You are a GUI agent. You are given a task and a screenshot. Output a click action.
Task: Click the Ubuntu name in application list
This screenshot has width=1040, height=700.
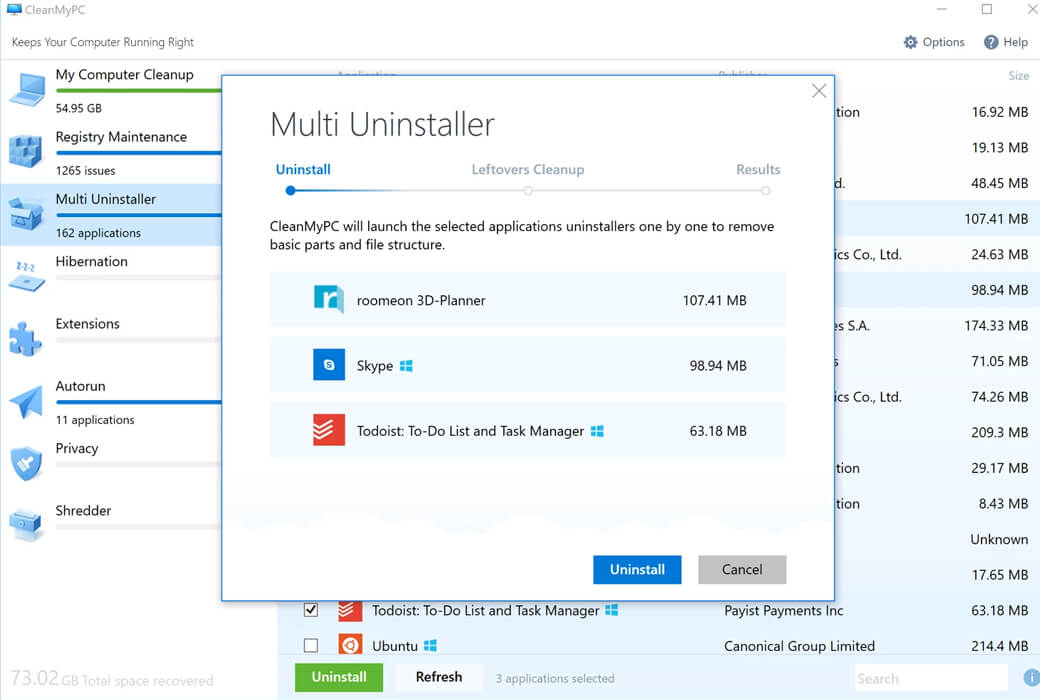pyautogui.click(x=395, y=646)
